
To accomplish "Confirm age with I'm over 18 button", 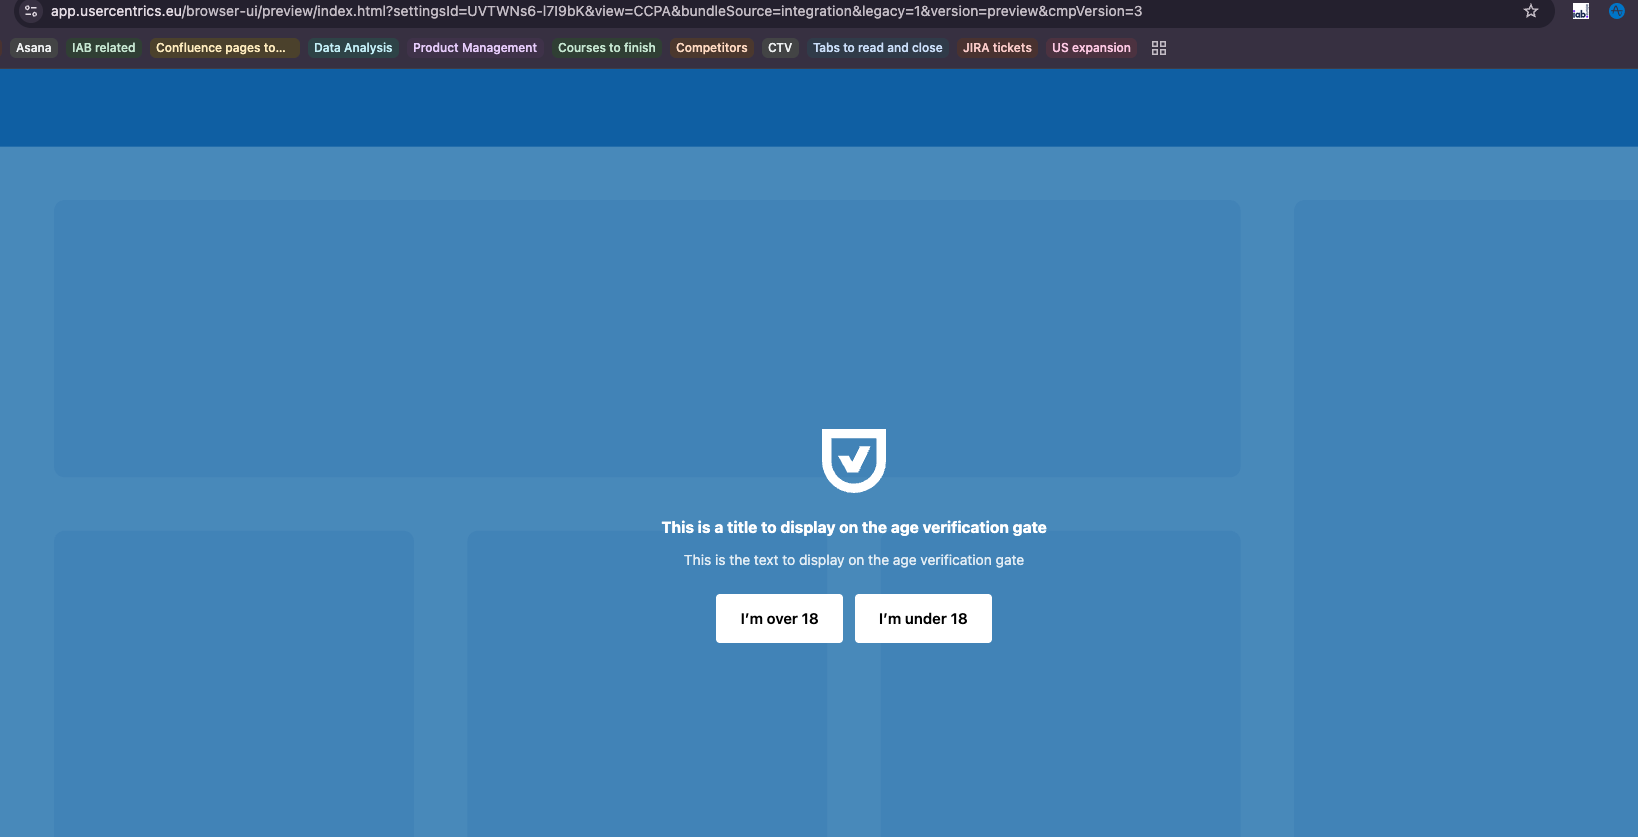I will [x=779, y=618].
